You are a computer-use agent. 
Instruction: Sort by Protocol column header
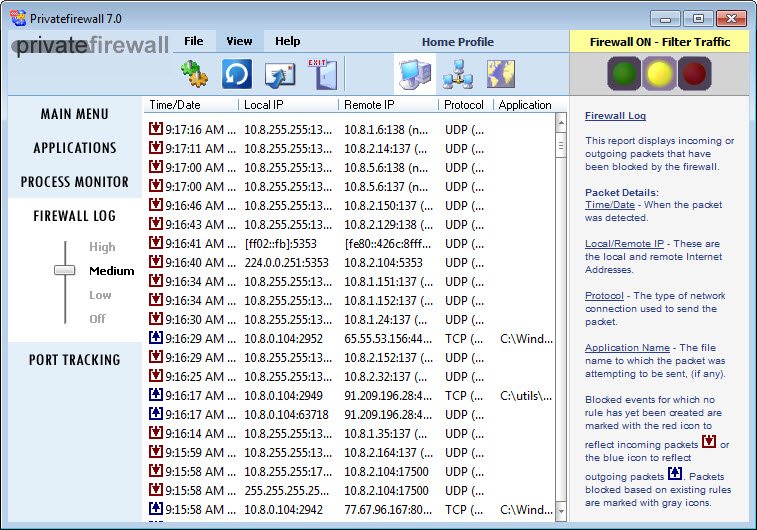pyautogui.click(x=465, y=105)
